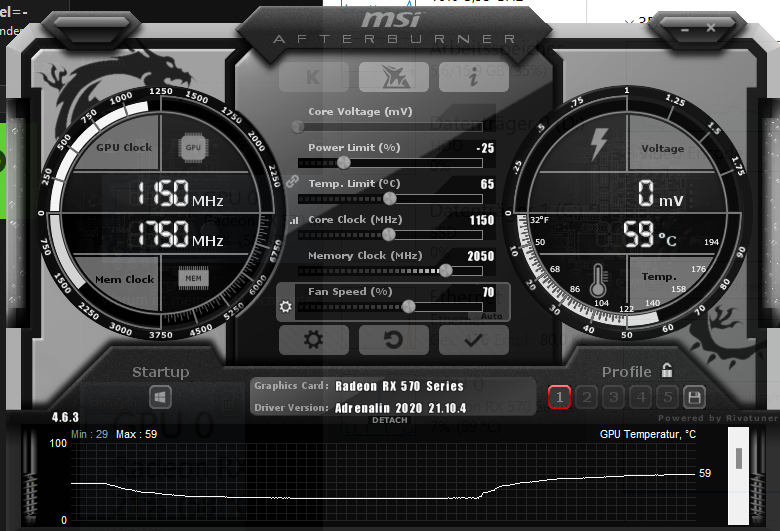Open settings with the gear button
780x531 pixels.
click(x=313, y=340)
